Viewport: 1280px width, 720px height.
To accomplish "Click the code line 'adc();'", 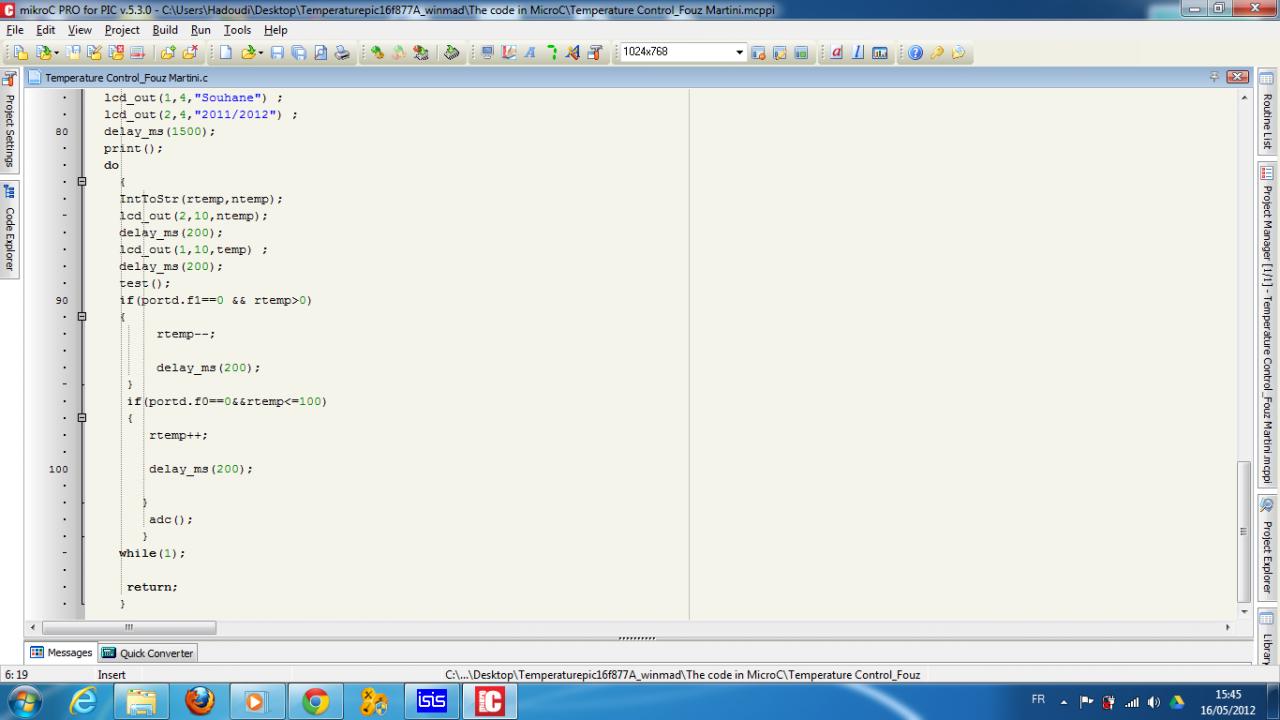I will coord(171,520).
